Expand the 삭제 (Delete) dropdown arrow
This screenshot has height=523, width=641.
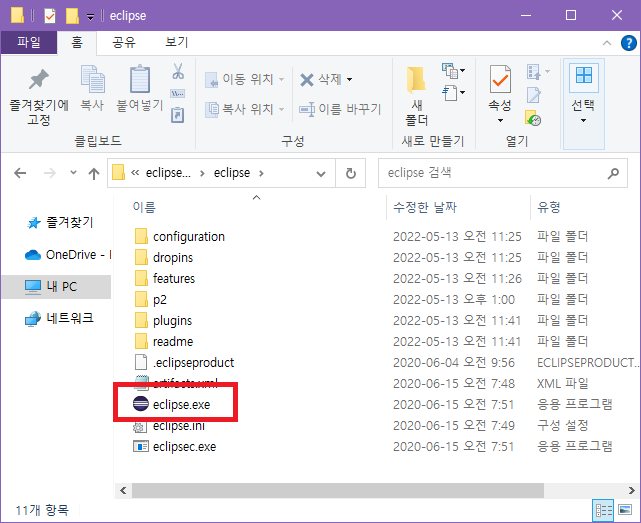(x=350, y=79)
